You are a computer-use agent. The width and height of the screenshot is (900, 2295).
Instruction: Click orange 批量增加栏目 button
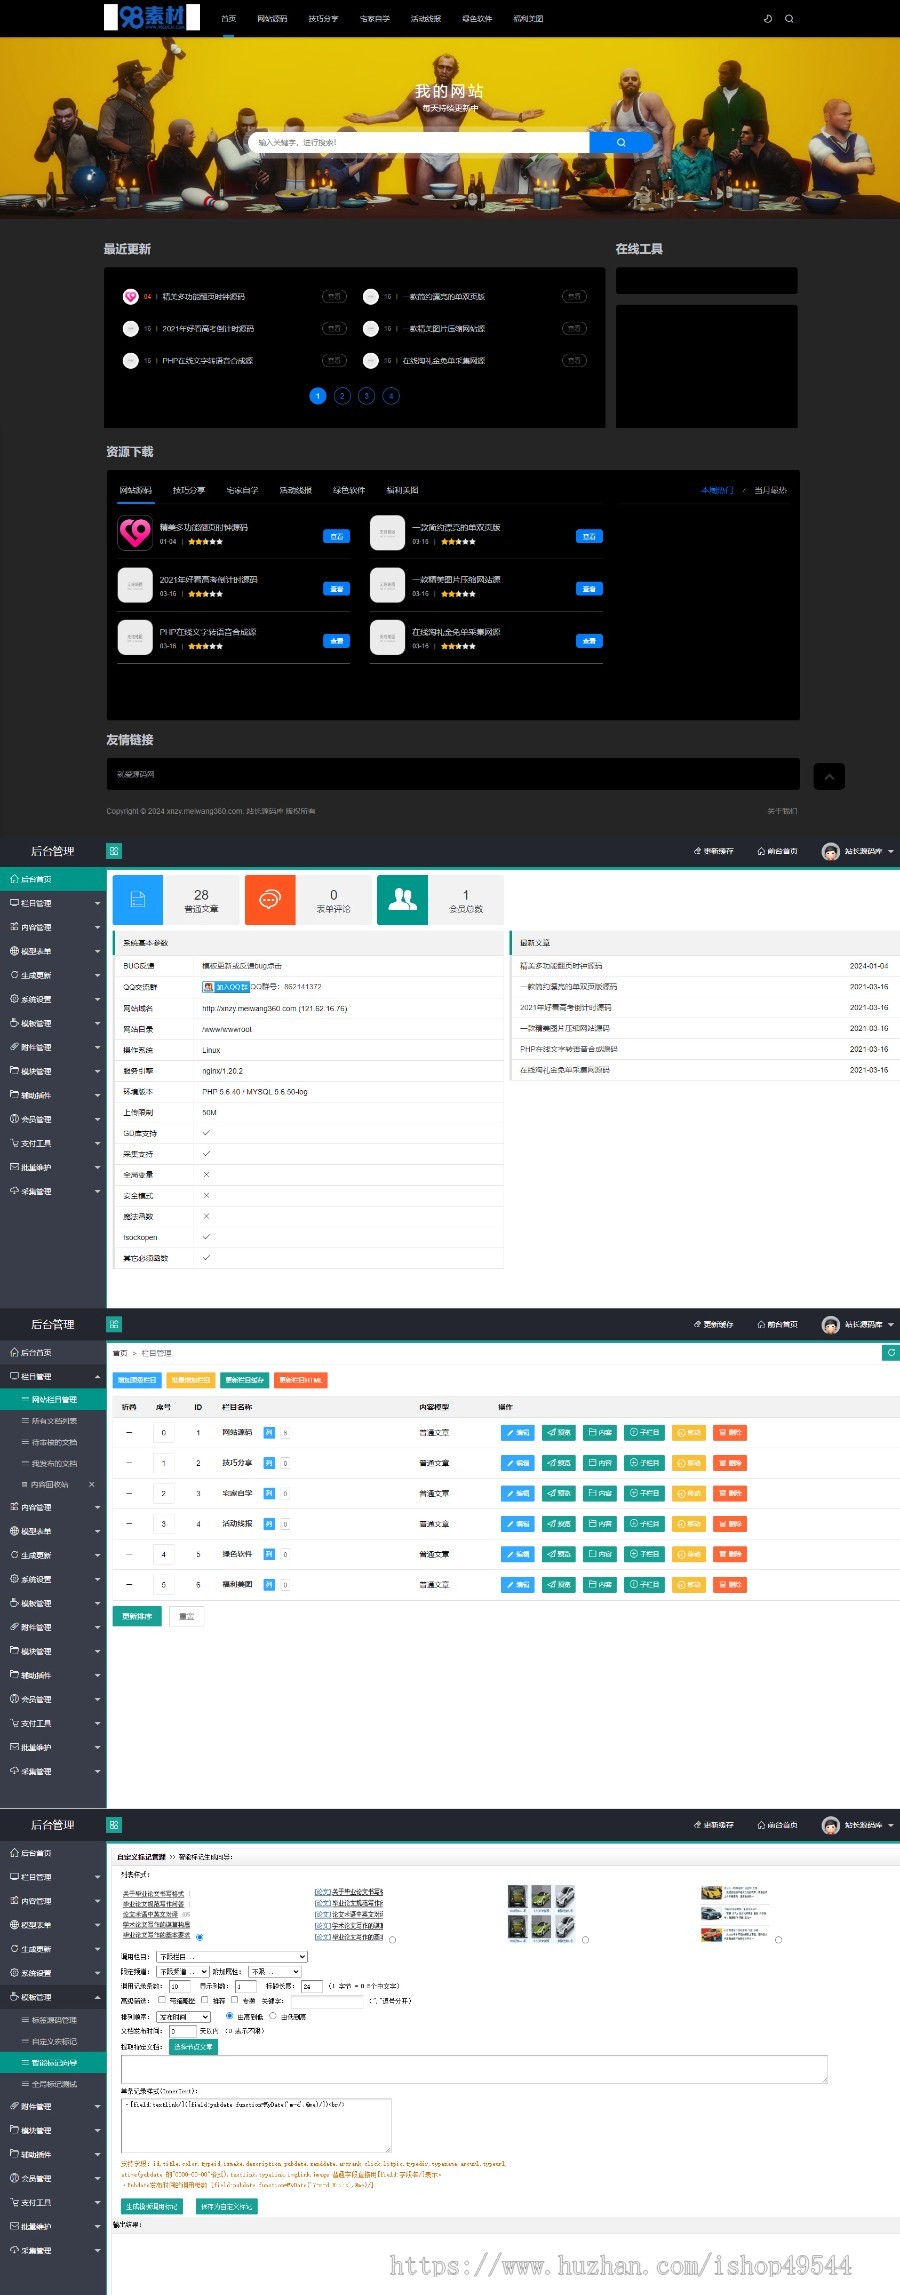191,1380
